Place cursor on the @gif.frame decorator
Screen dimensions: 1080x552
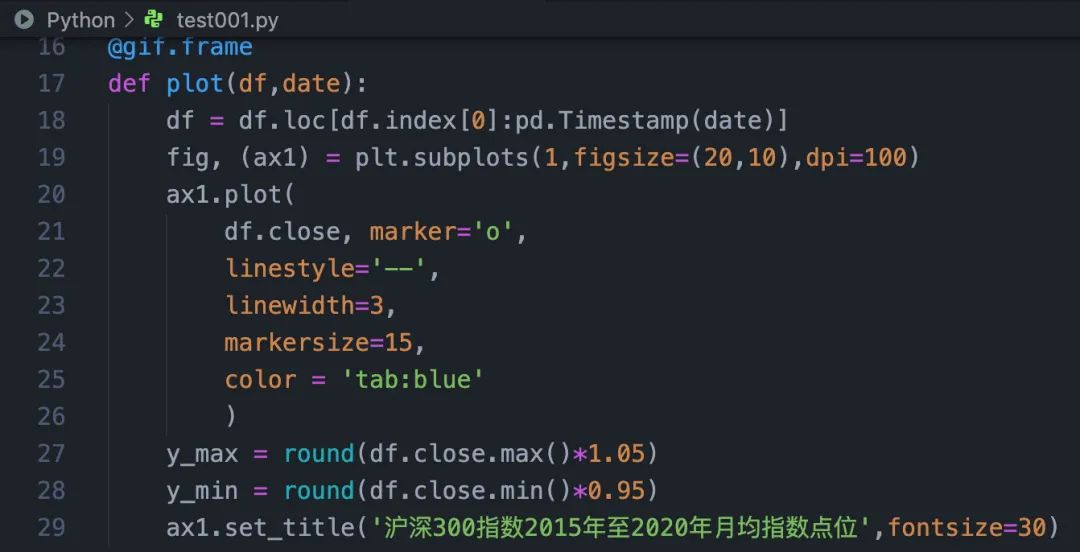(x=180, y=47)
